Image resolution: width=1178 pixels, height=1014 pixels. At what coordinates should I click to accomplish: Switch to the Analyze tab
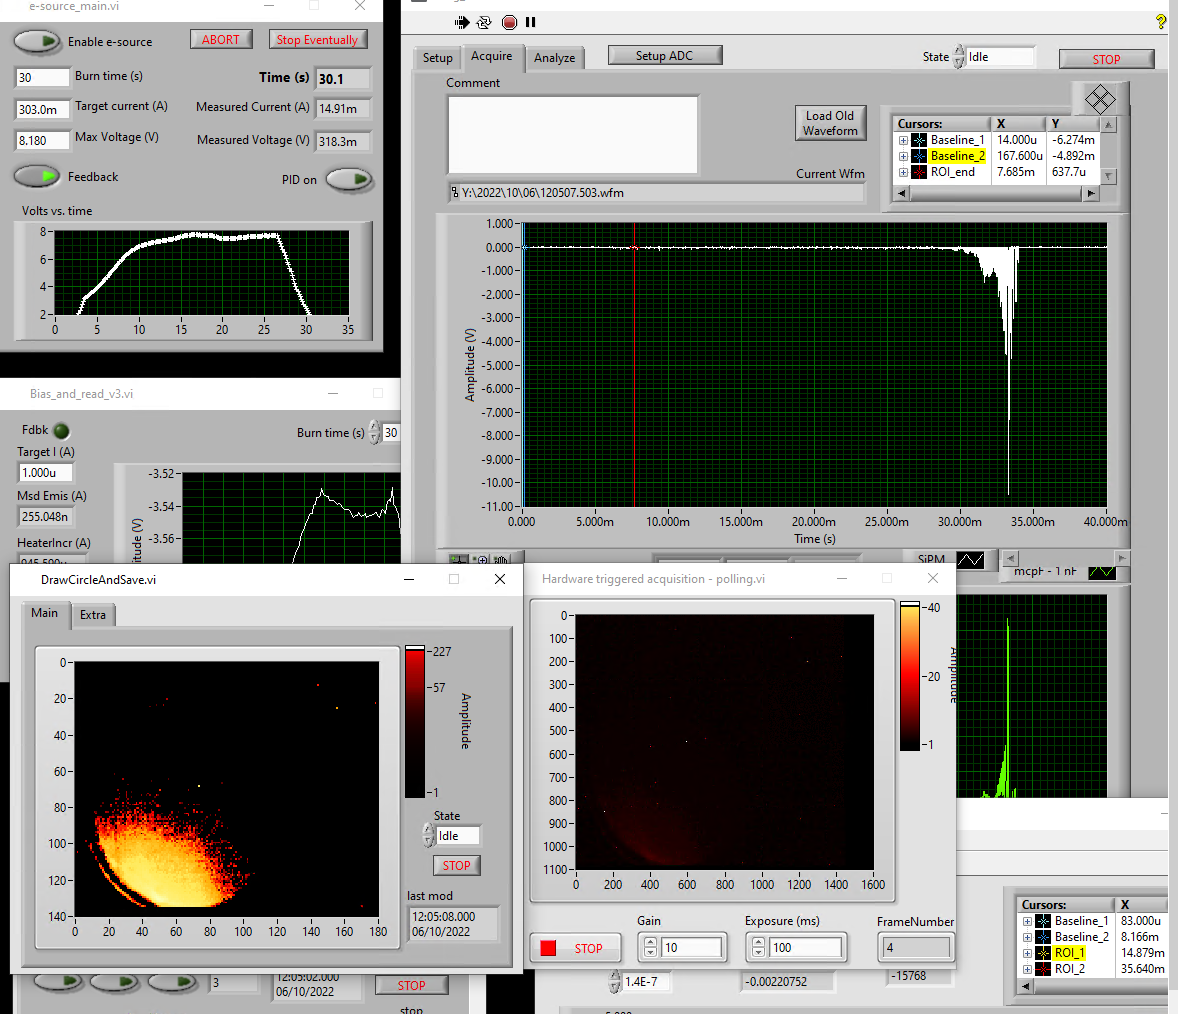point(554,58)
